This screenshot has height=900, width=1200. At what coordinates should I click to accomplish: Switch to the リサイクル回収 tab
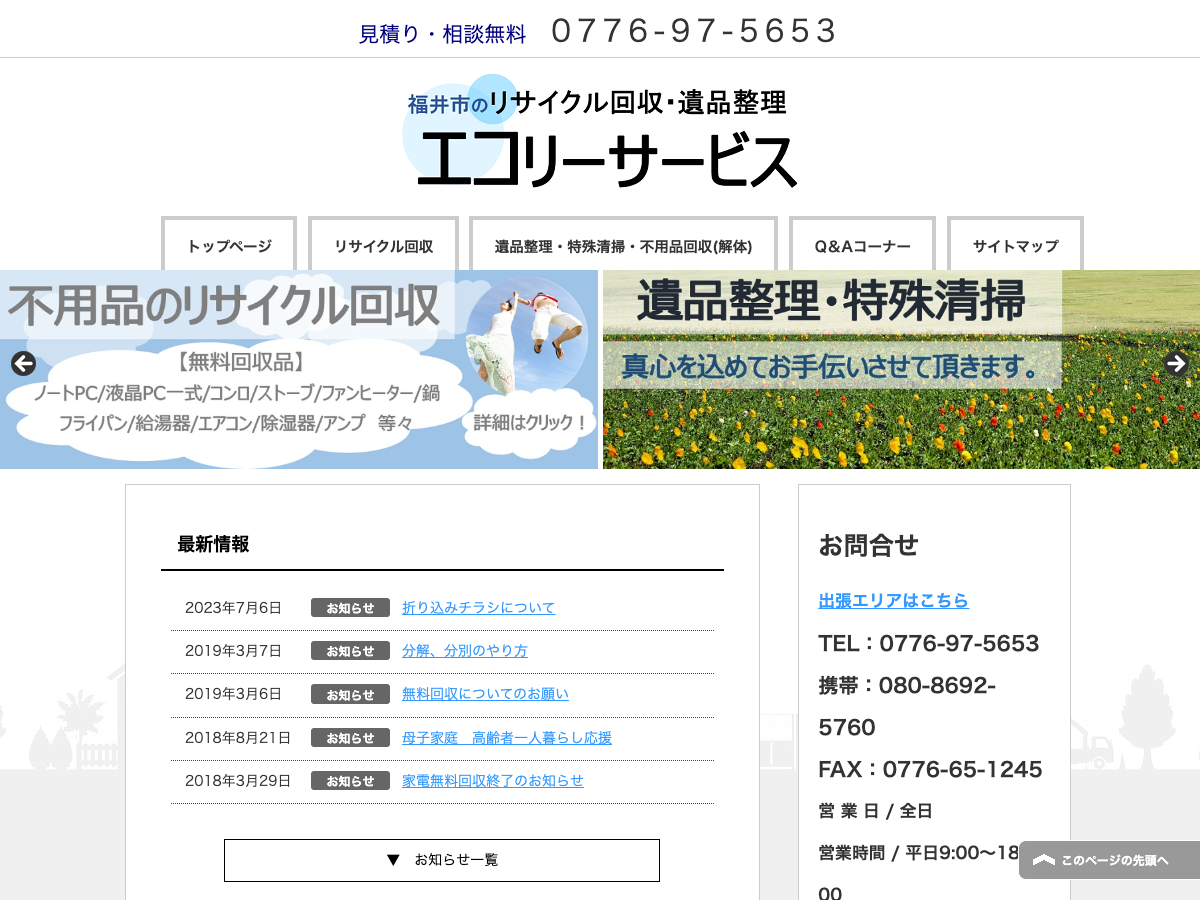pyautogui.click(x=383, y=244)
